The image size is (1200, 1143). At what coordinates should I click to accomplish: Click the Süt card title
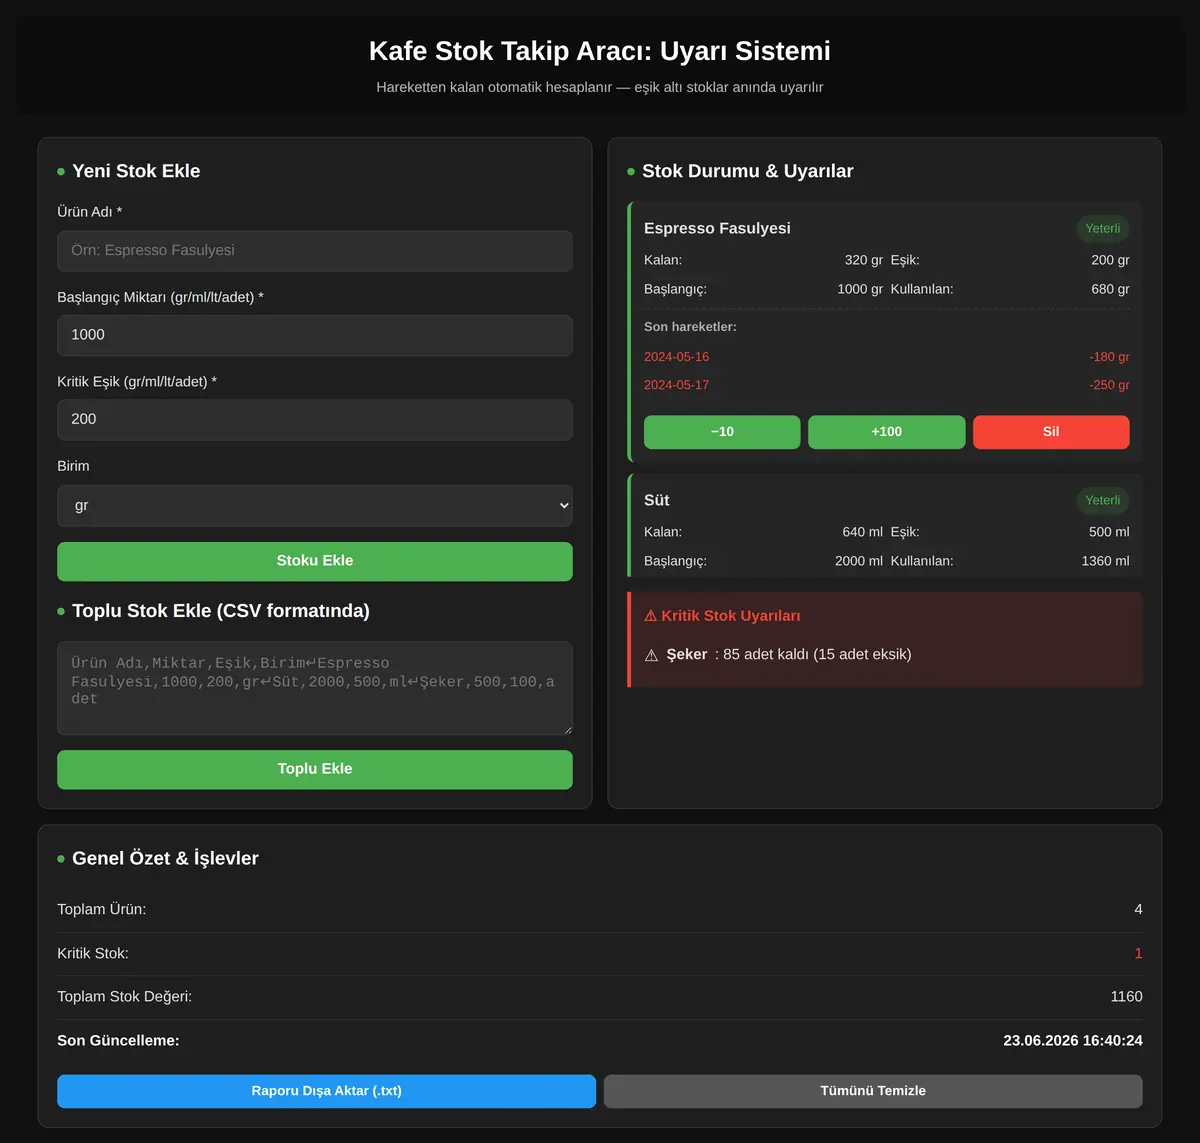657,500
